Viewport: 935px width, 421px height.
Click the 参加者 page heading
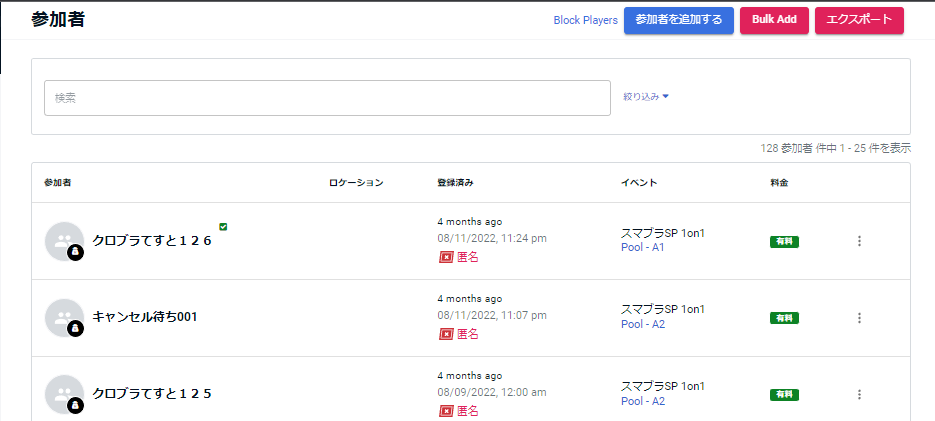pyautogui.click(x=58, y=19)
